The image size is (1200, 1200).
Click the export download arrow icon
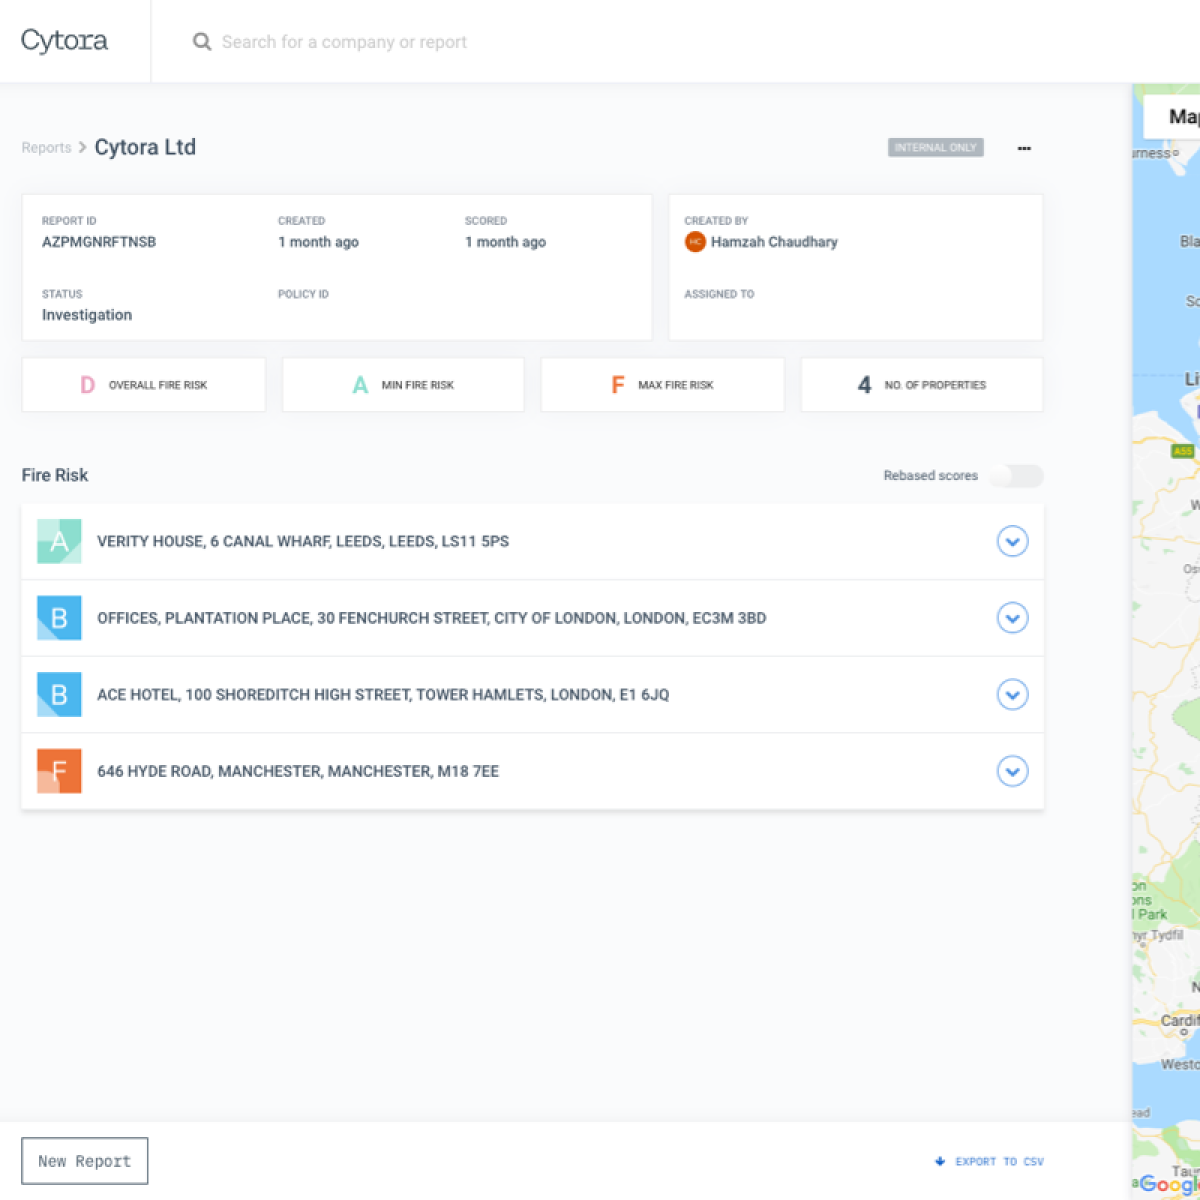tap(940, 1162)
